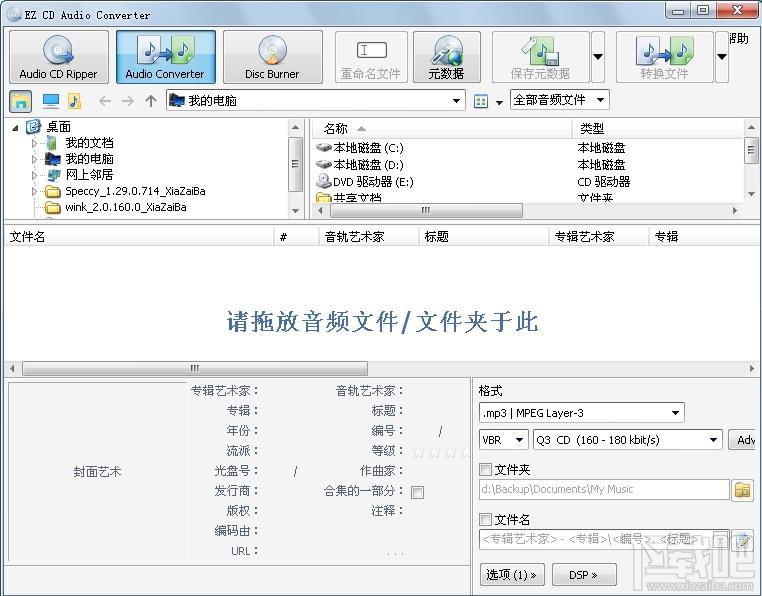Click the 重命名文件 rename files button
The width and height of the screenshot is (762, 596).
click(371, 57)
